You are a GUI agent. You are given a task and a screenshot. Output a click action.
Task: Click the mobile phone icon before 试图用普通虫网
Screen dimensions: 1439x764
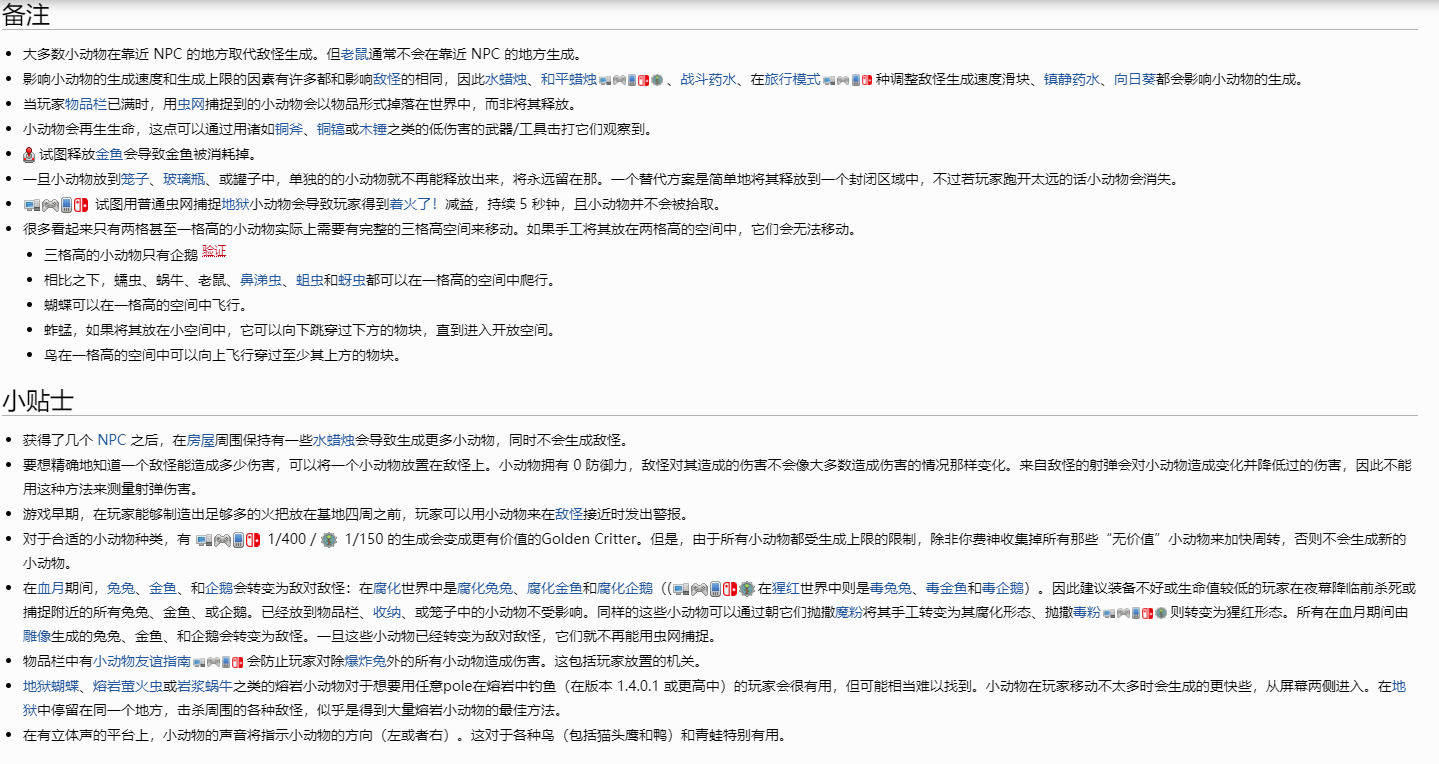[66, 205]
